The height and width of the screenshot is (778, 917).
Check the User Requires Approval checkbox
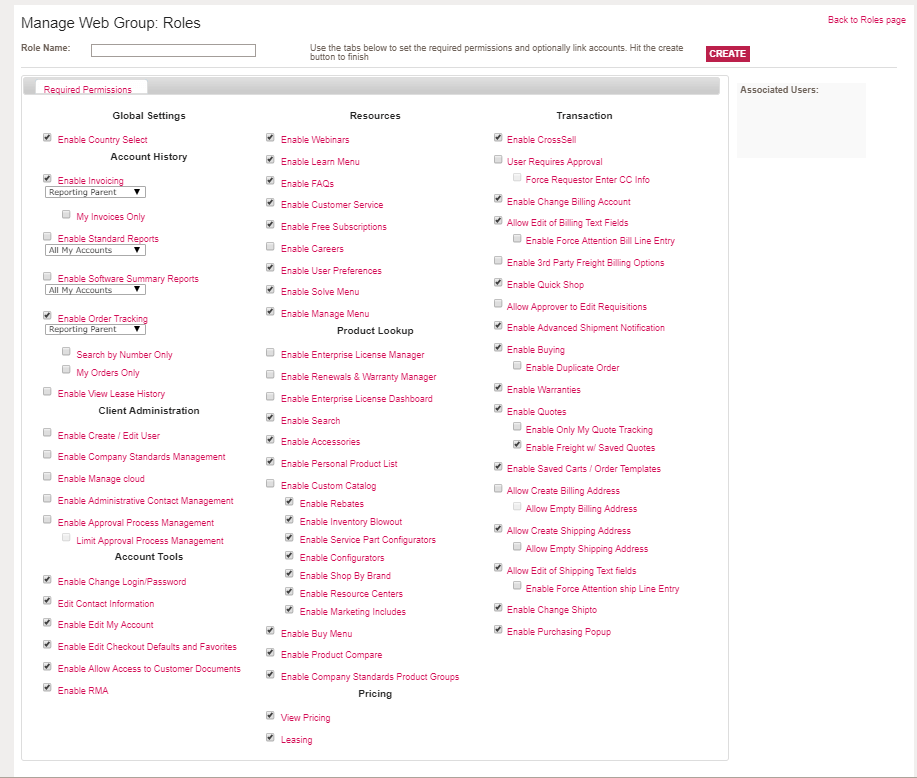click(x=498, y=160)
